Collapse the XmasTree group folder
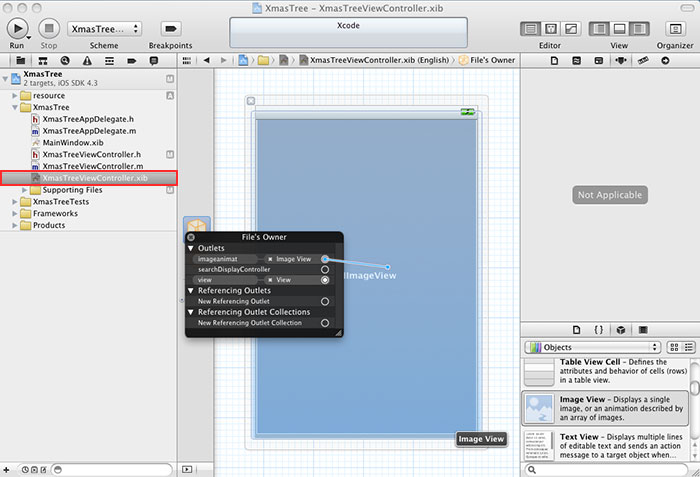The image size is (700, 477). point(15,107)
